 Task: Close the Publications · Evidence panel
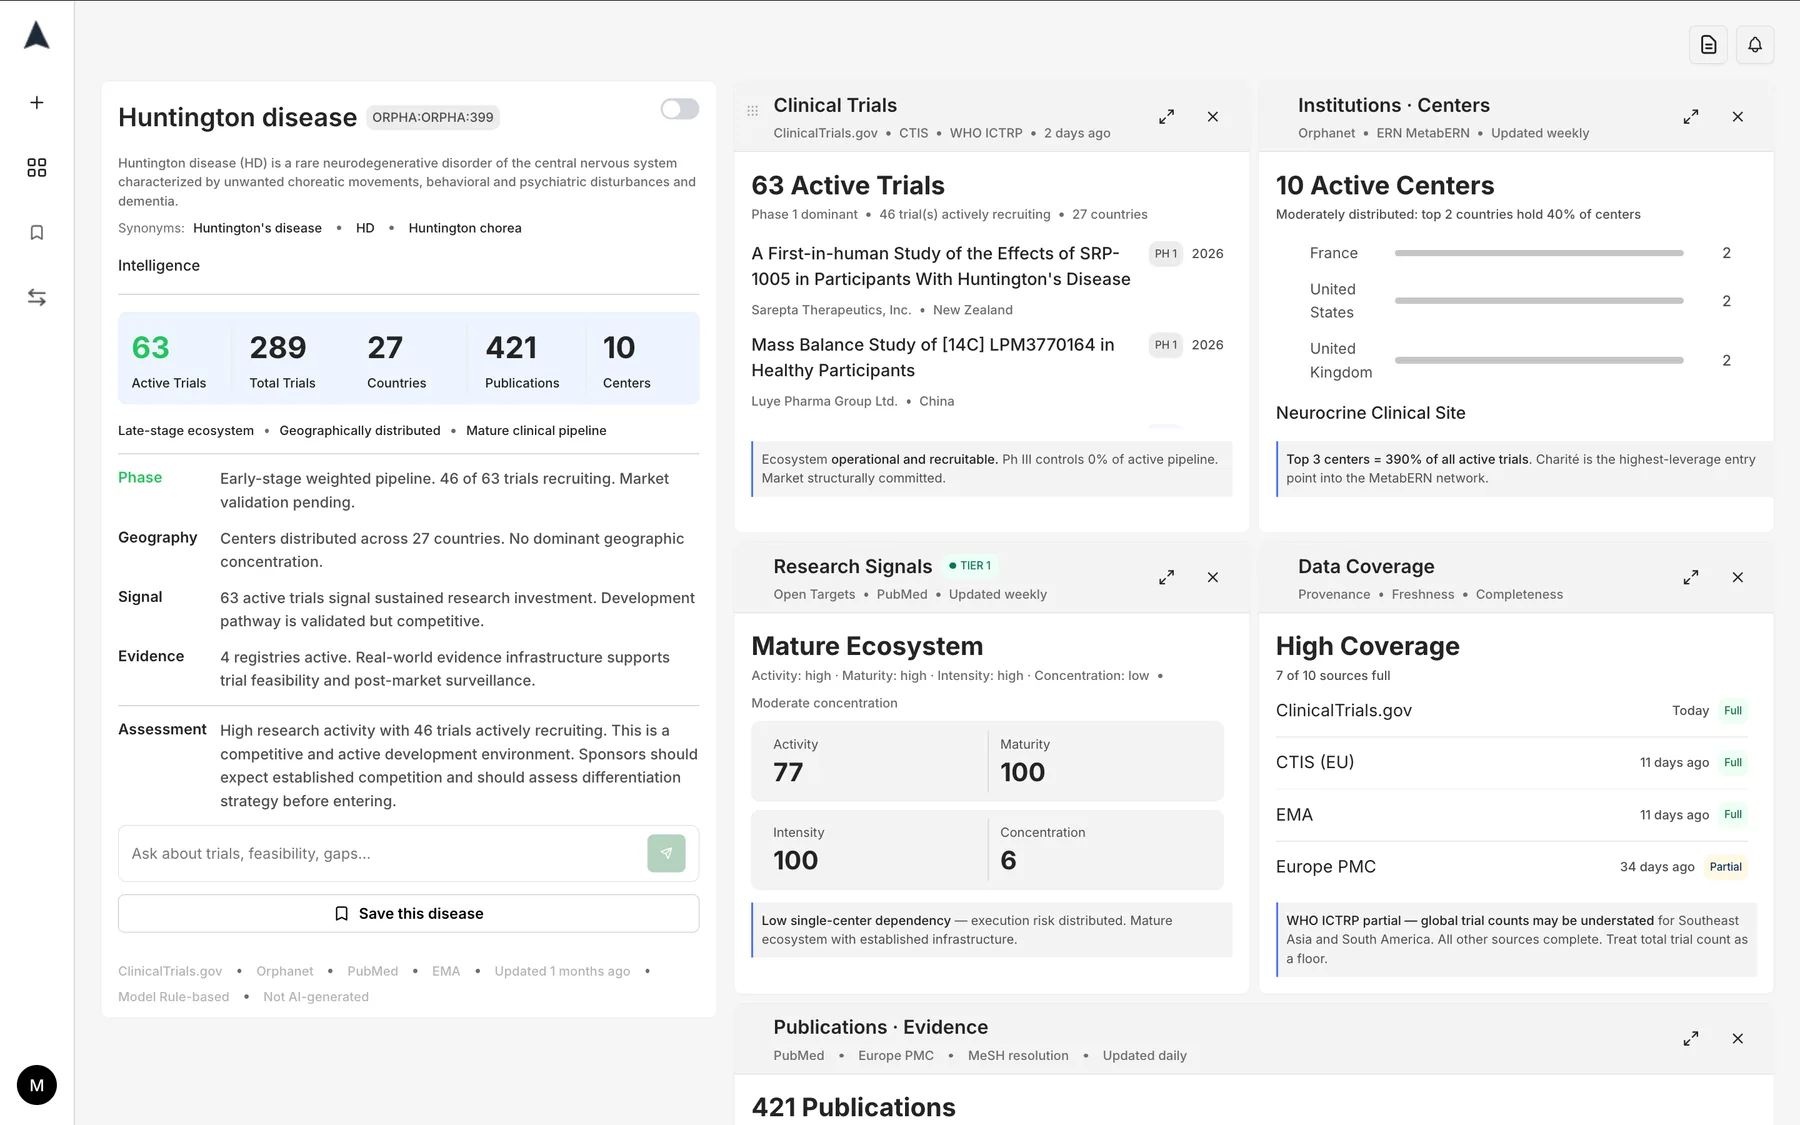click(x=1738, y=1039)
